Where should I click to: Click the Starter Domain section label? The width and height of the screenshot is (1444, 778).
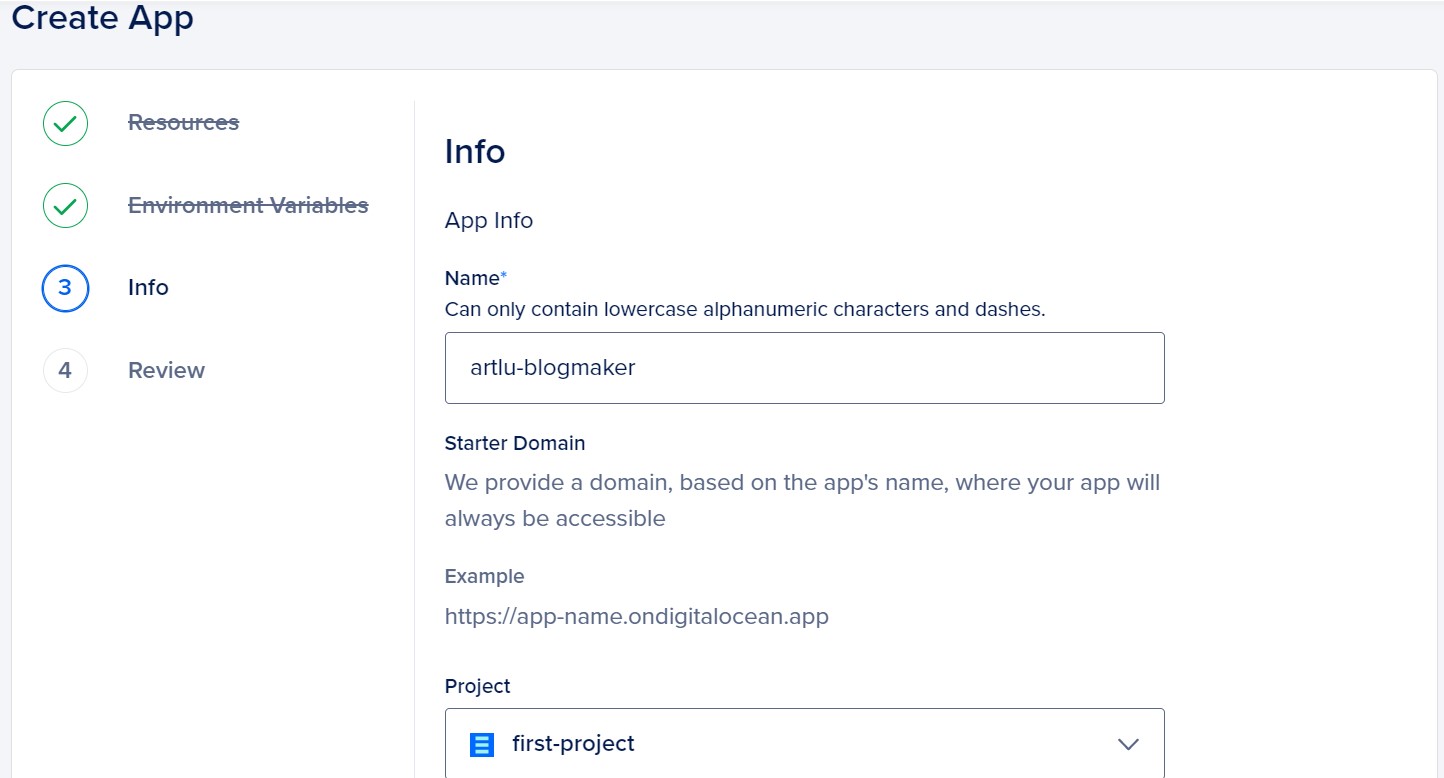click(514, 443)
